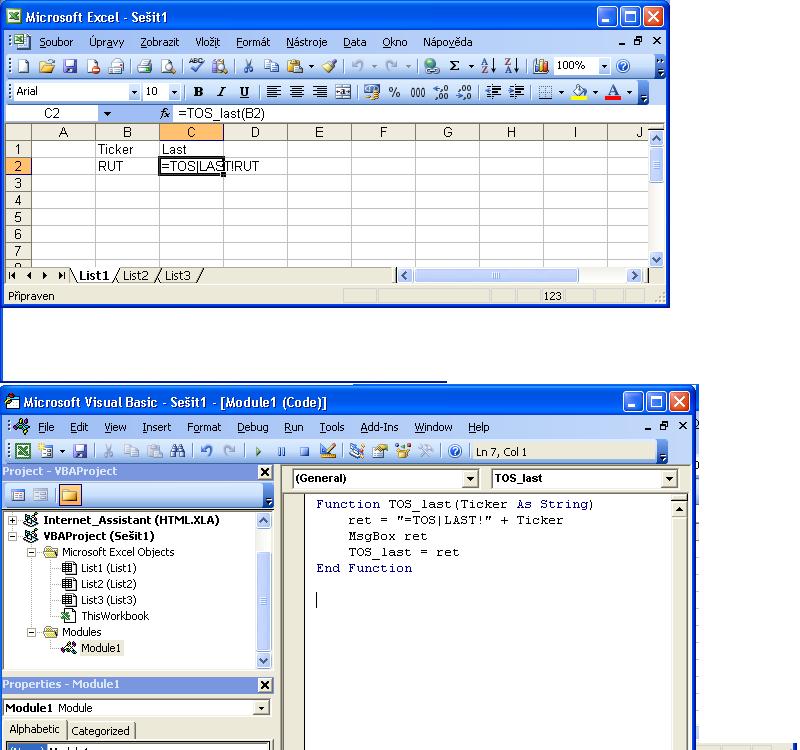Select cell B2 containing RUT
The width and height of the screenshot is (800, 750).
tap(127, 166)
